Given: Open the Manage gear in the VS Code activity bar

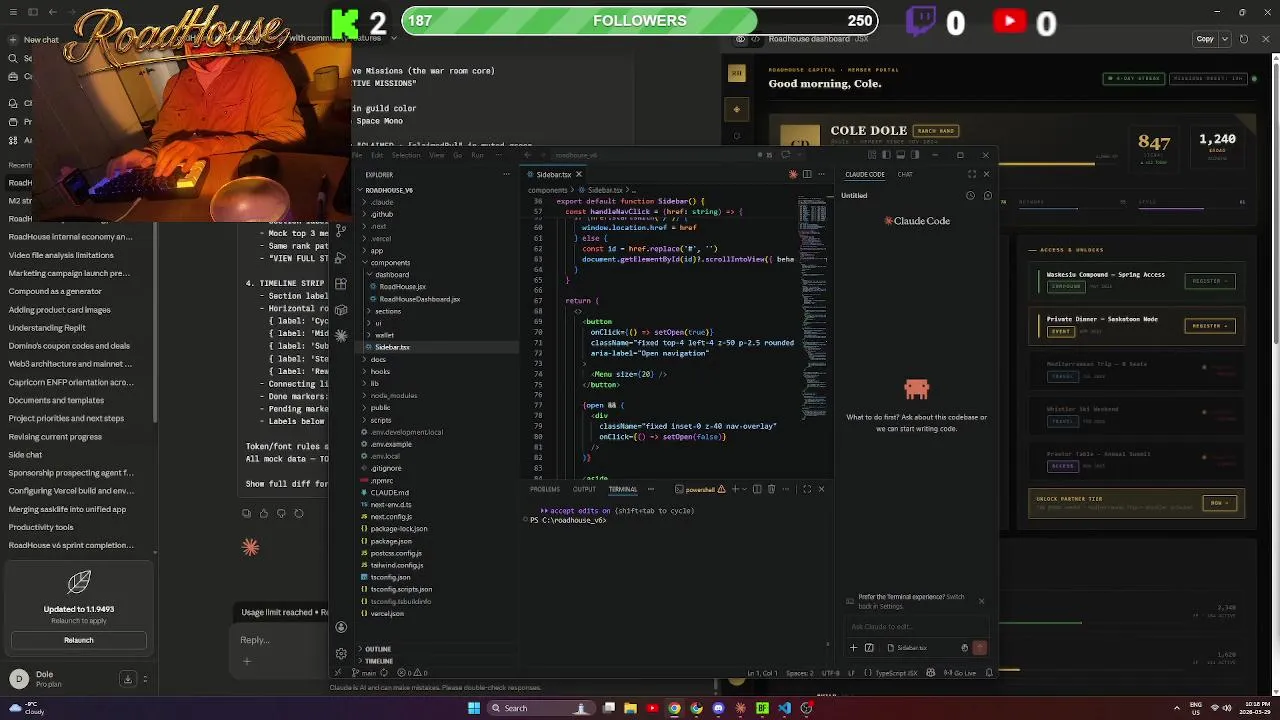Looking at the screenshot, I should click(x=341, y=653).
